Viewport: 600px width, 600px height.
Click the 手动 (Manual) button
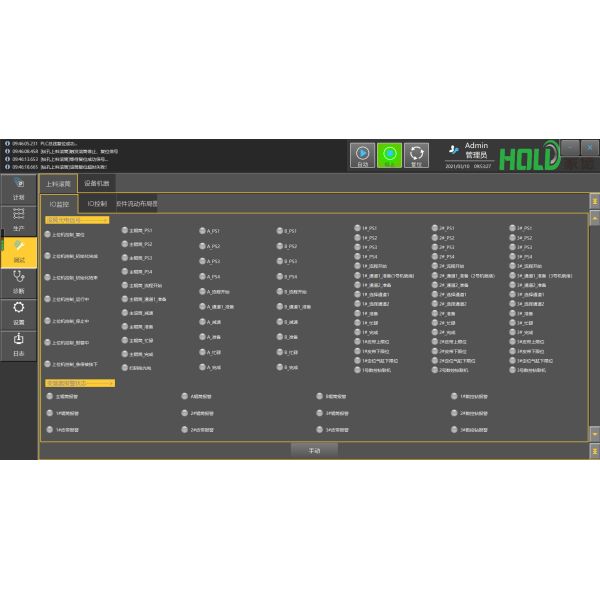click(314, 451)
